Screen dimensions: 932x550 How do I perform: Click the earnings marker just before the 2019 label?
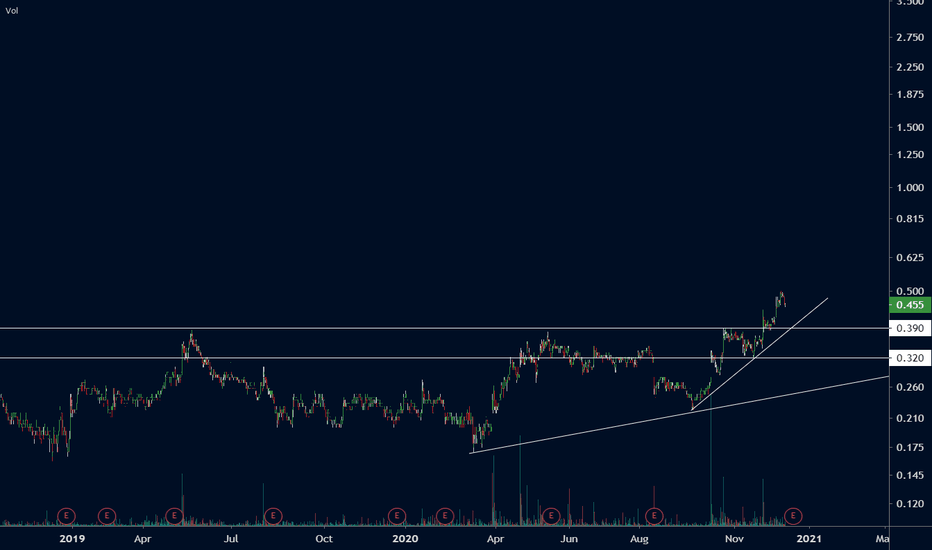(x=66, y=516)
